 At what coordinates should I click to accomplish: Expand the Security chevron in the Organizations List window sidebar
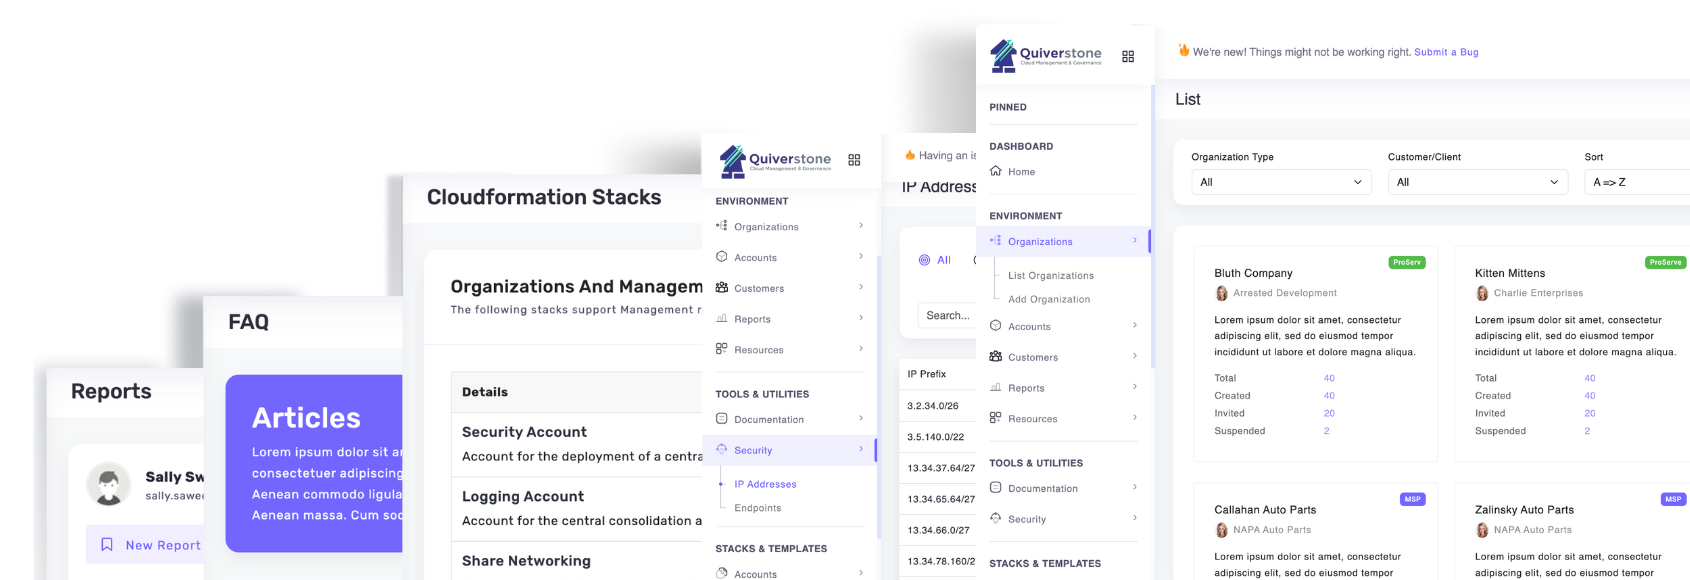1135,518
